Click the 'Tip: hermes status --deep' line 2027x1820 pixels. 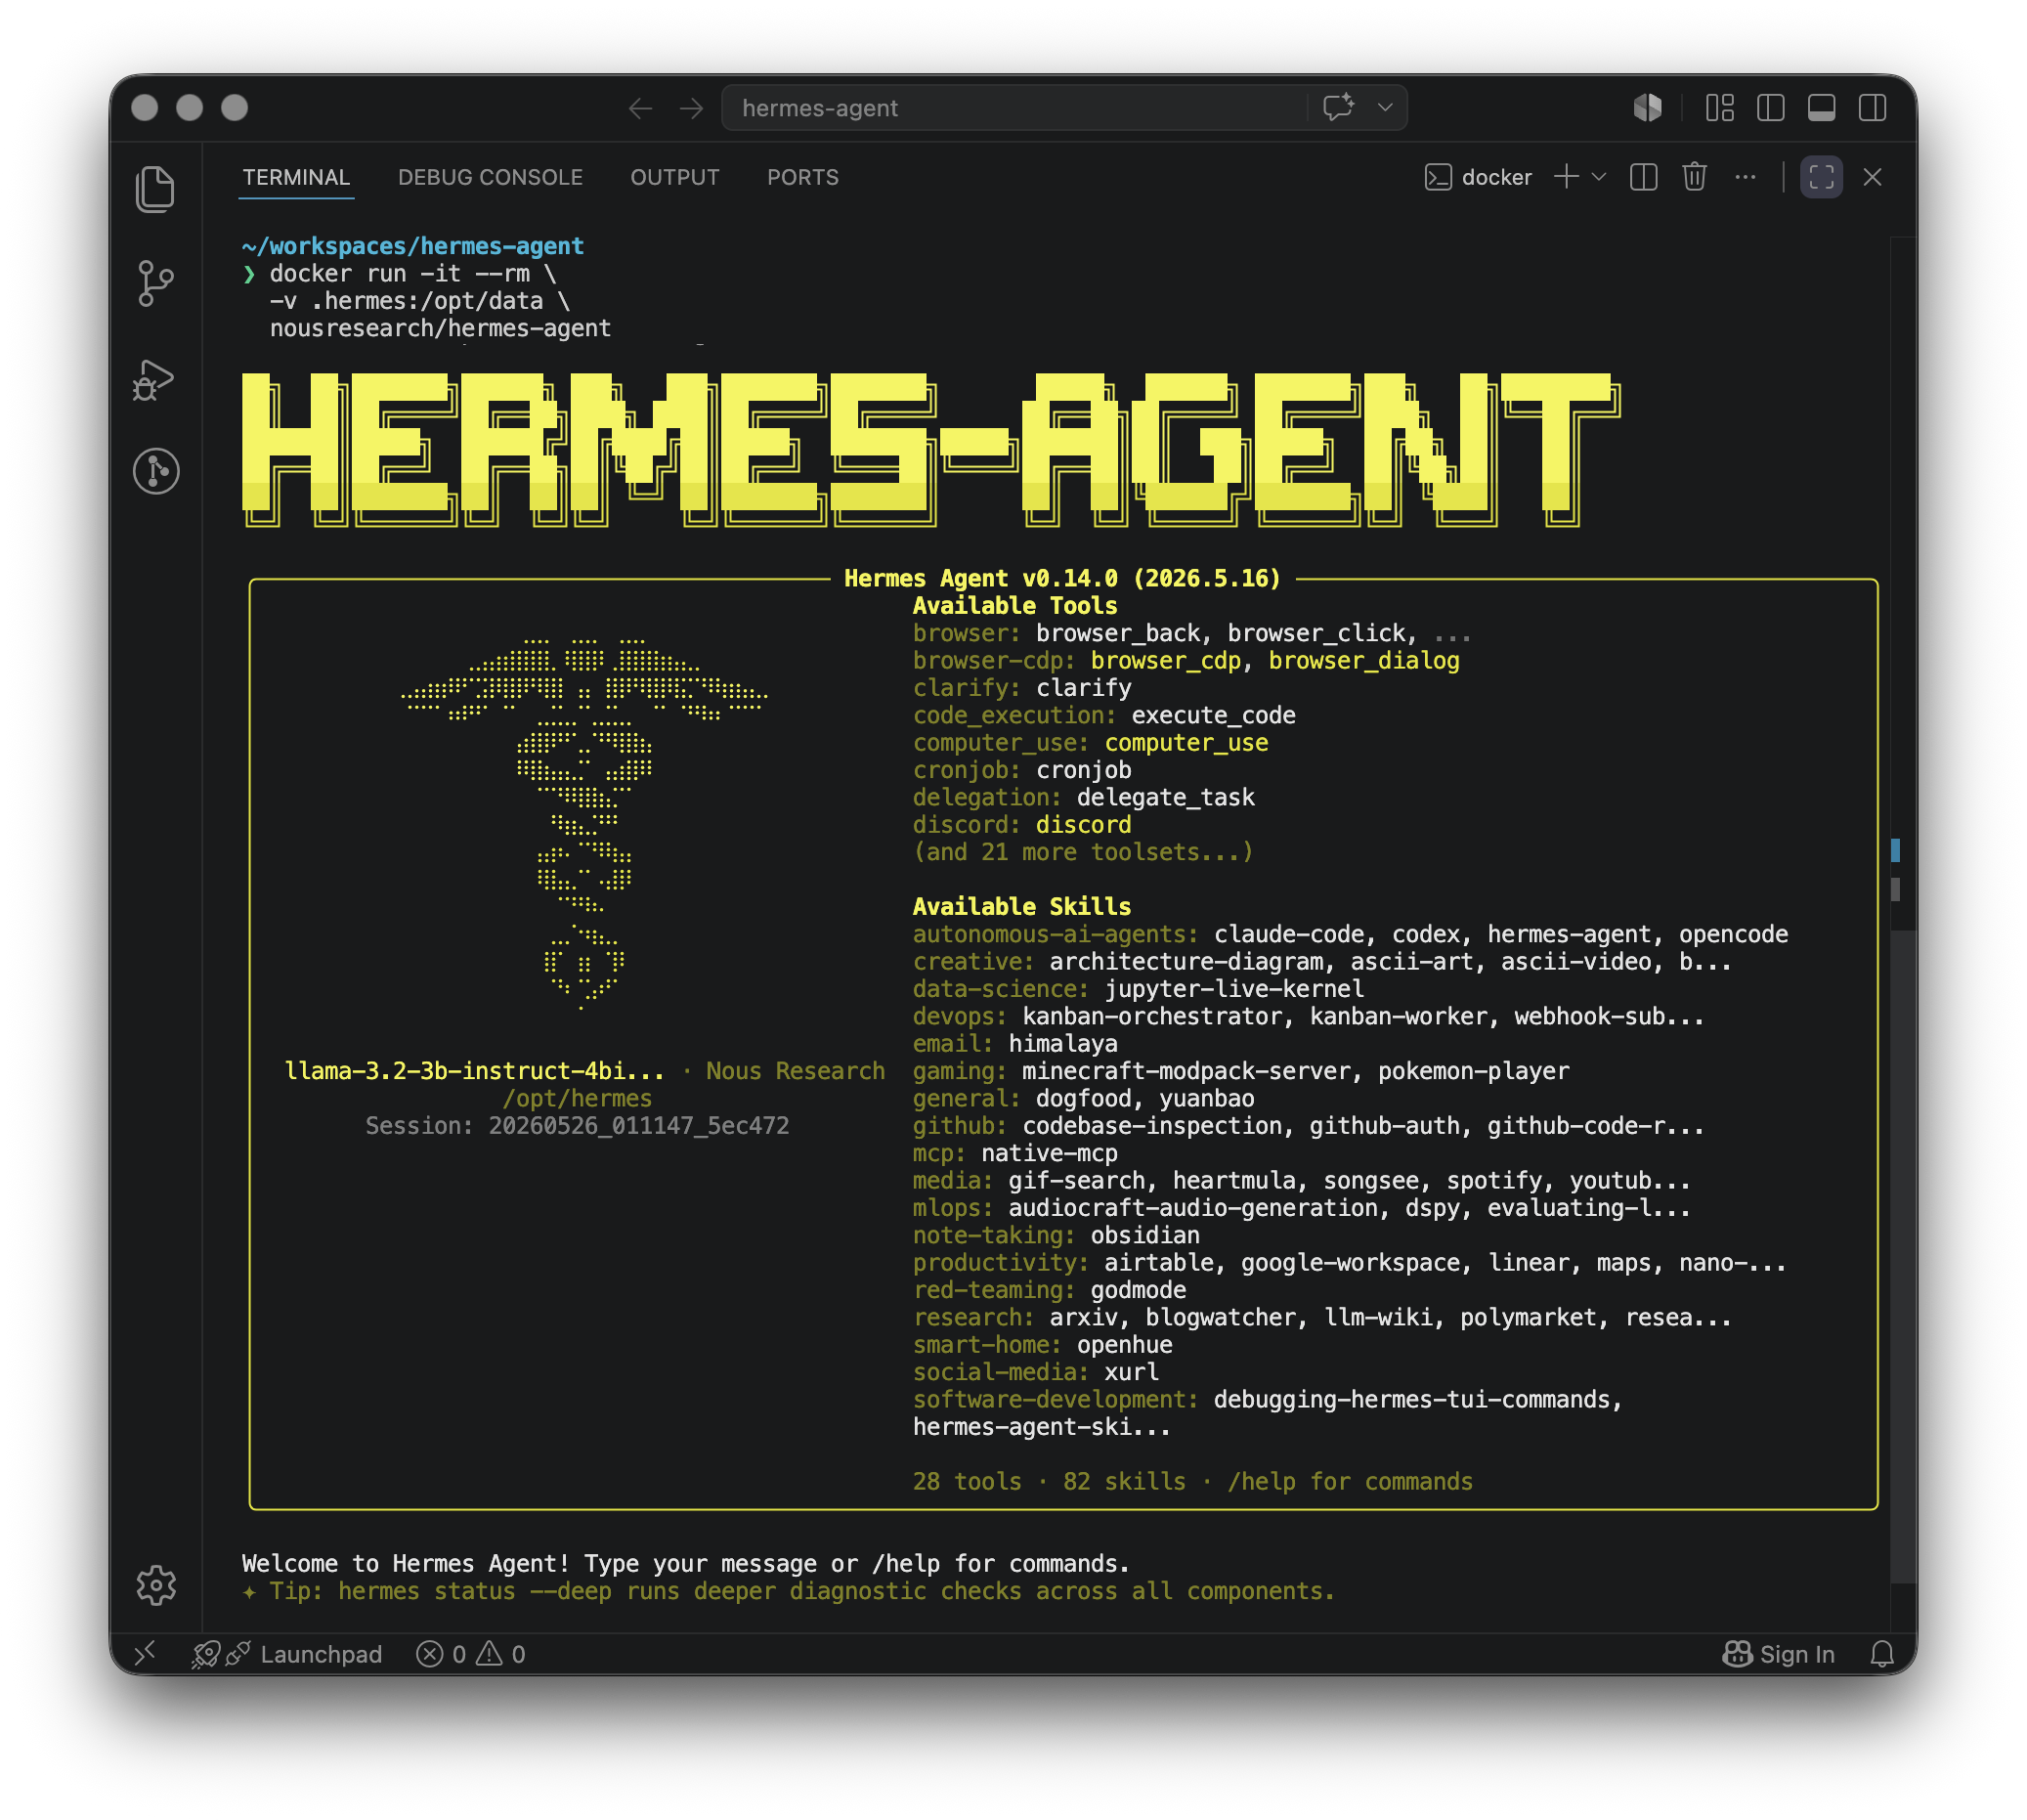(788, 1591)
